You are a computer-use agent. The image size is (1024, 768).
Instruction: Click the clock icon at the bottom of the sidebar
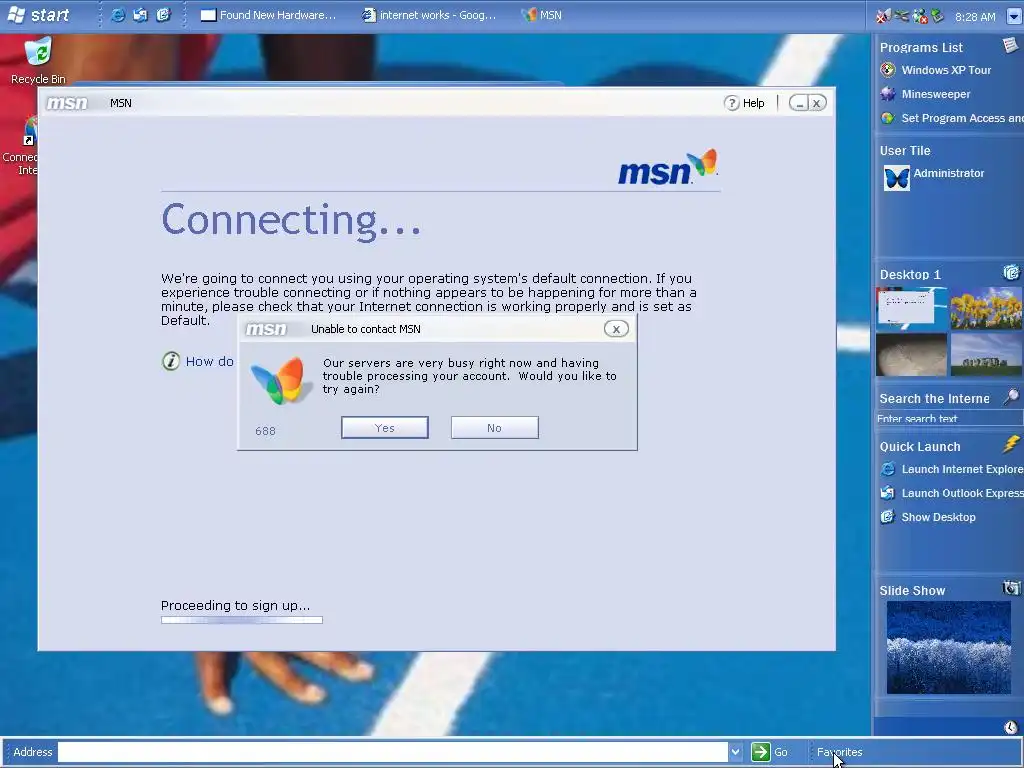point(1011,727)
